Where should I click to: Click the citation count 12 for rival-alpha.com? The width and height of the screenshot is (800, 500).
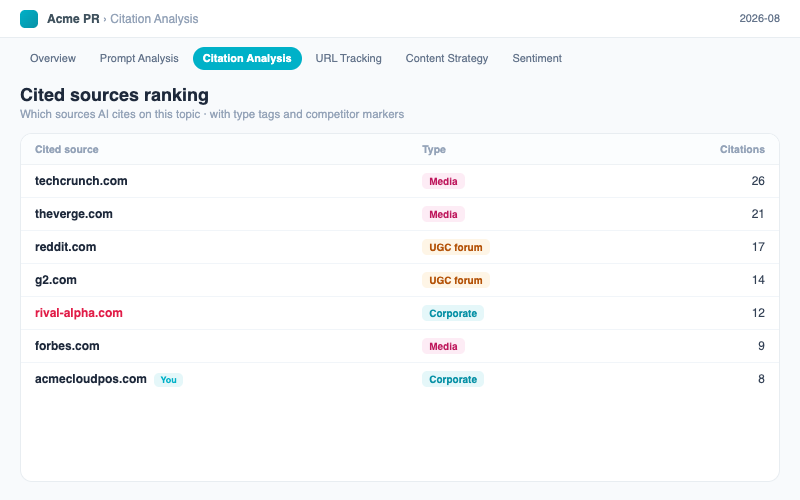758,313
